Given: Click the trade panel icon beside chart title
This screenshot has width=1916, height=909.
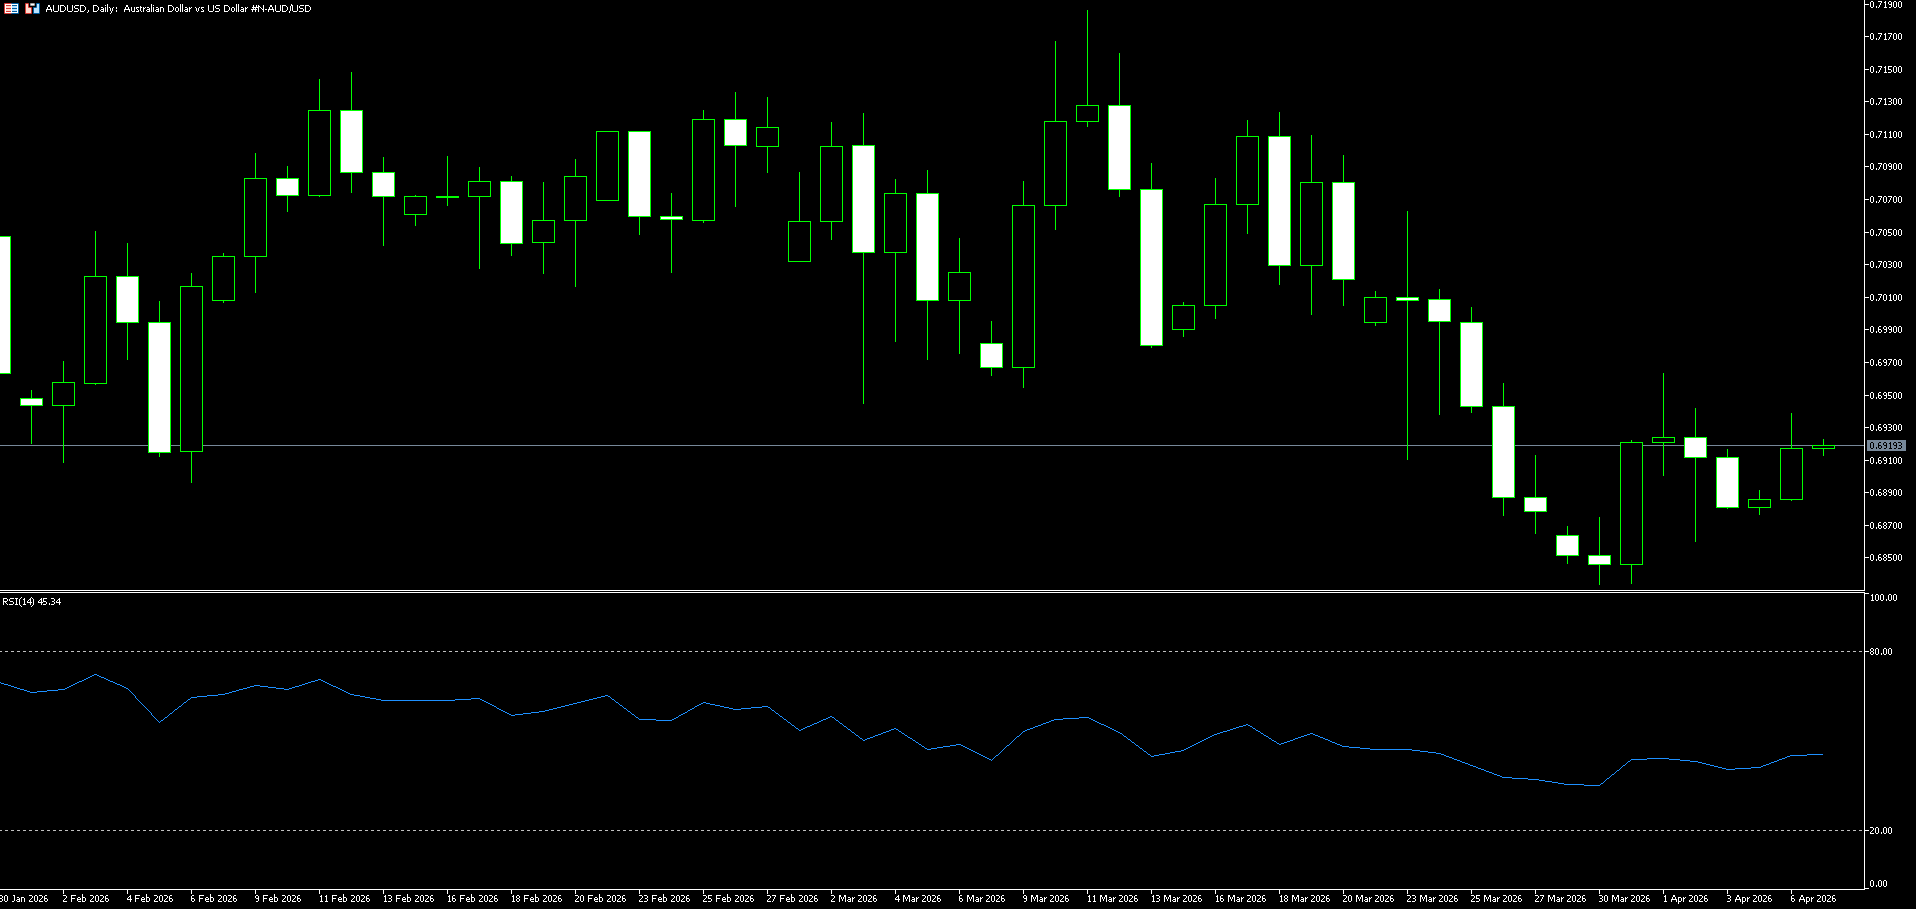Looking at the screenshot, I should (x=32, y=8).
